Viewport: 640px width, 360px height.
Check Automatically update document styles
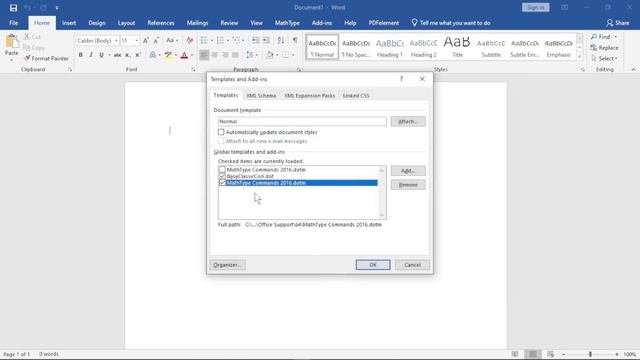coord(221,132)
